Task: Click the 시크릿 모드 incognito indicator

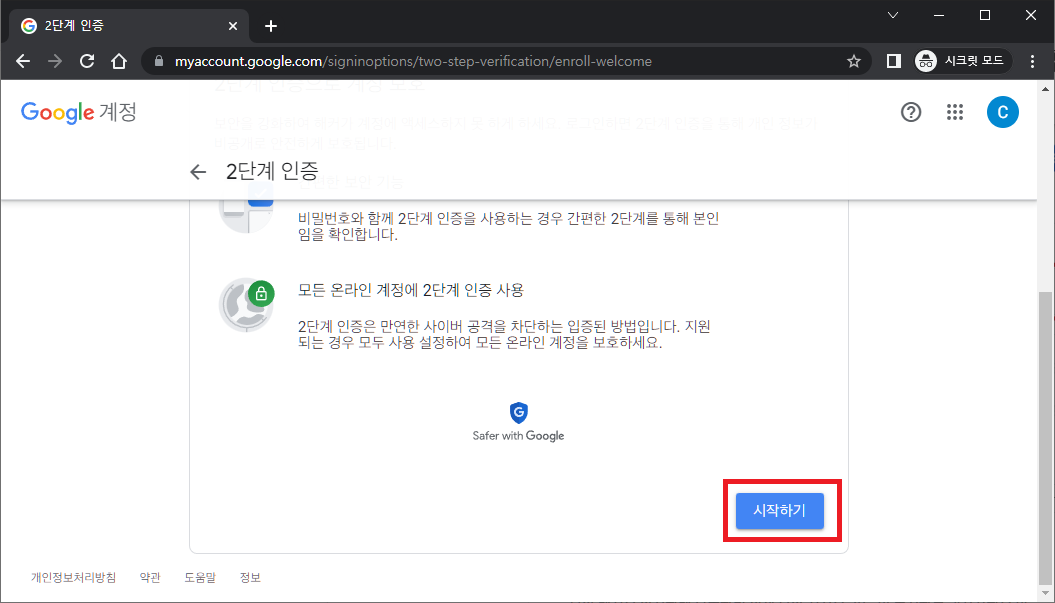Action: [x=963, y=61]
